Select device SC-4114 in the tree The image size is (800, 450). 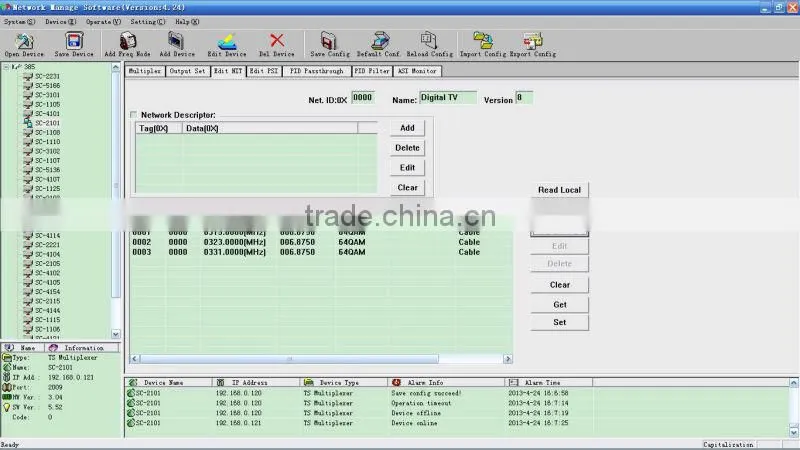coord(47,236)
